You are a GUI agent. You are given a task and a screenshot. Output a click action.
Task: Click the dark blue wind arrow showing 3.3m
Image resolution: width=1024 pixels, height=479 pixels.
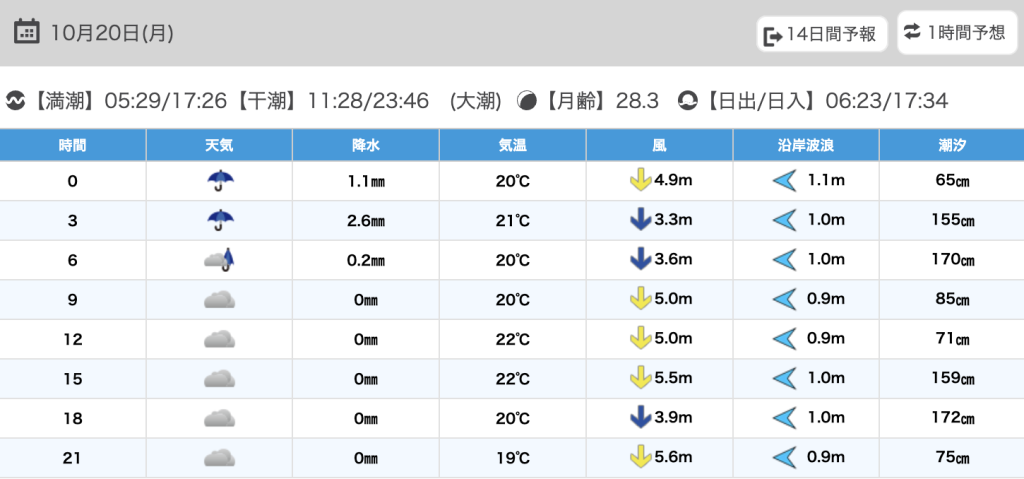point(638,220)
